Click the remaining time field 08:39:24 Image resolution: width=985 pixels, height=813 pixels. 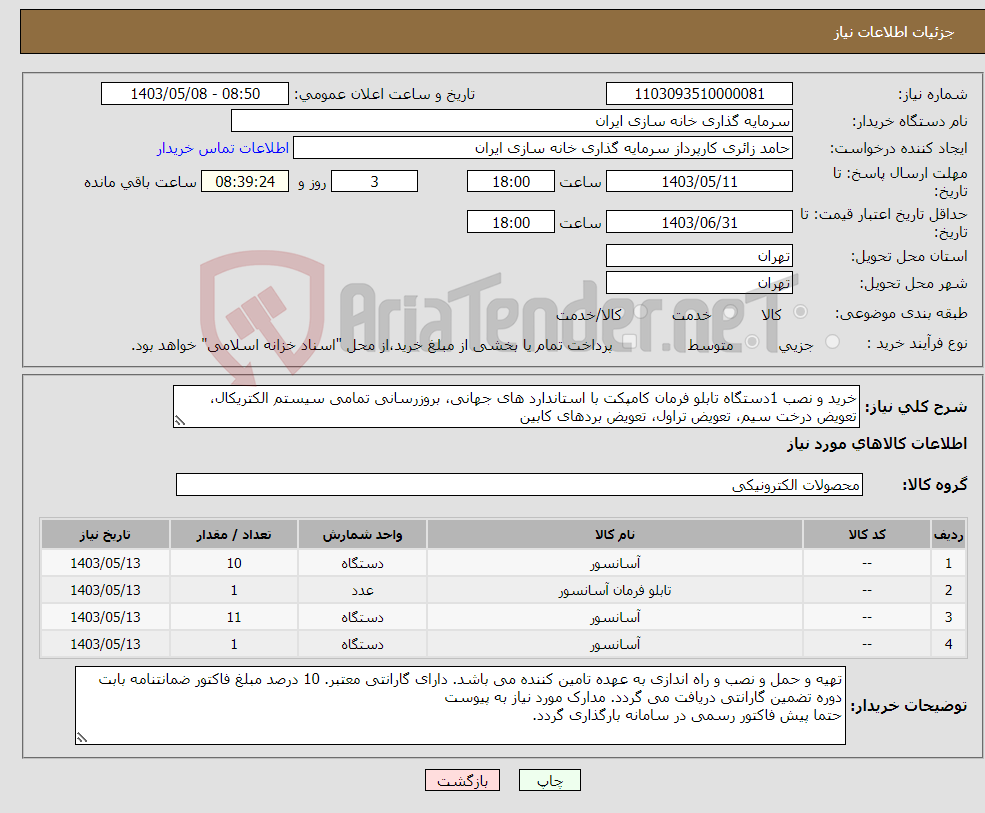pos(245,182)
